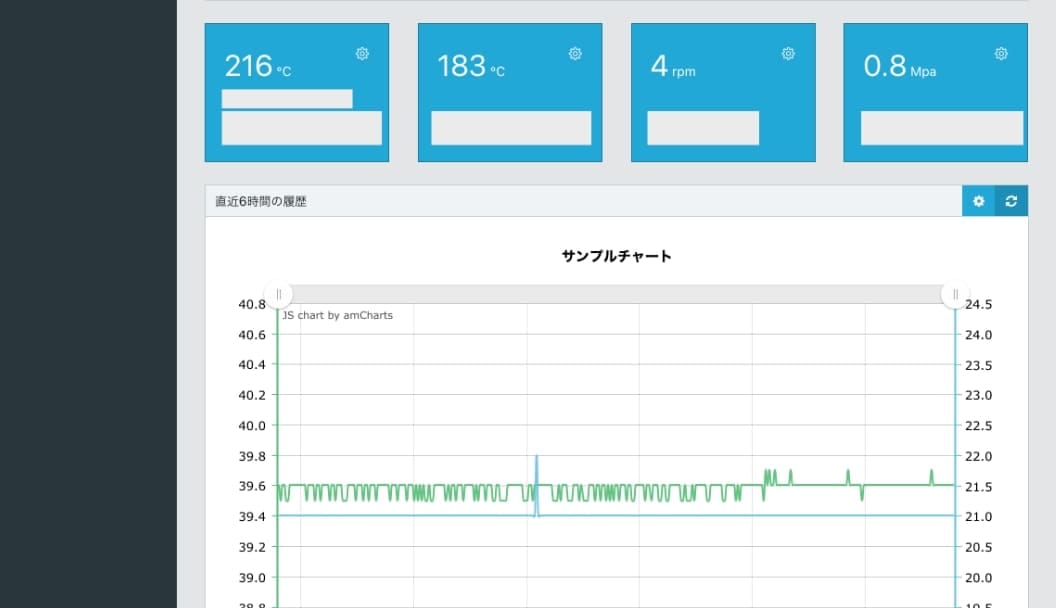This screenshot has height=608, width=1056.
Task: Click the 39.6 left axis label
Action: click(252, 486)
